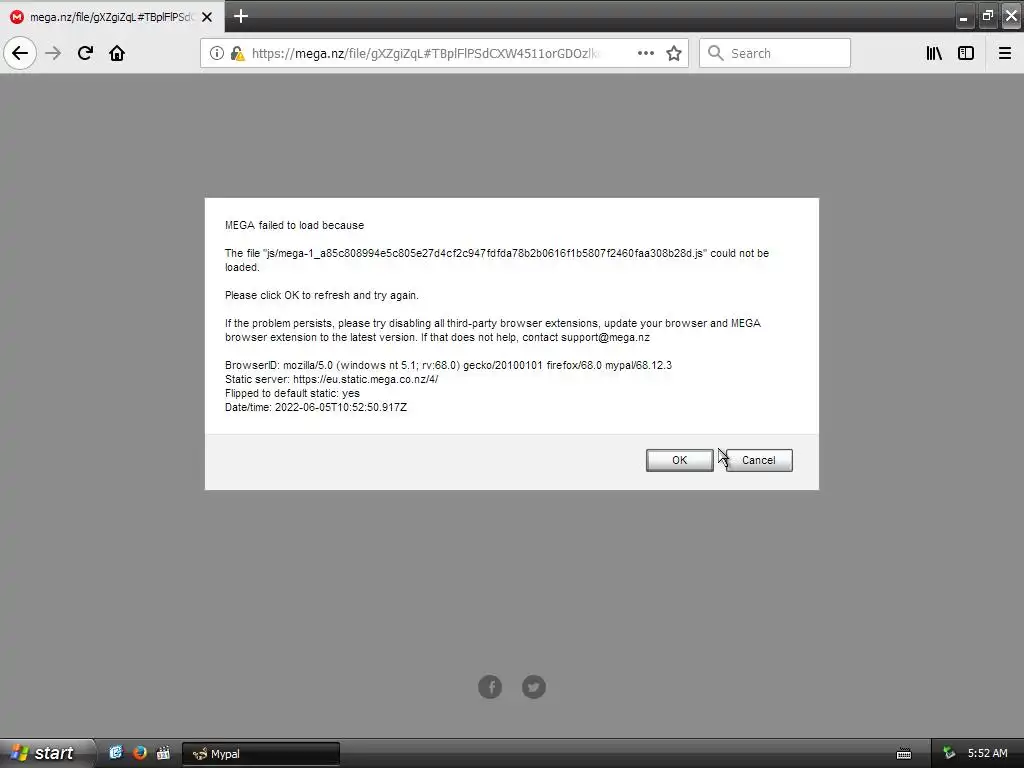
Task: Open page actions three-dot menu
Action: coord(645,53)
